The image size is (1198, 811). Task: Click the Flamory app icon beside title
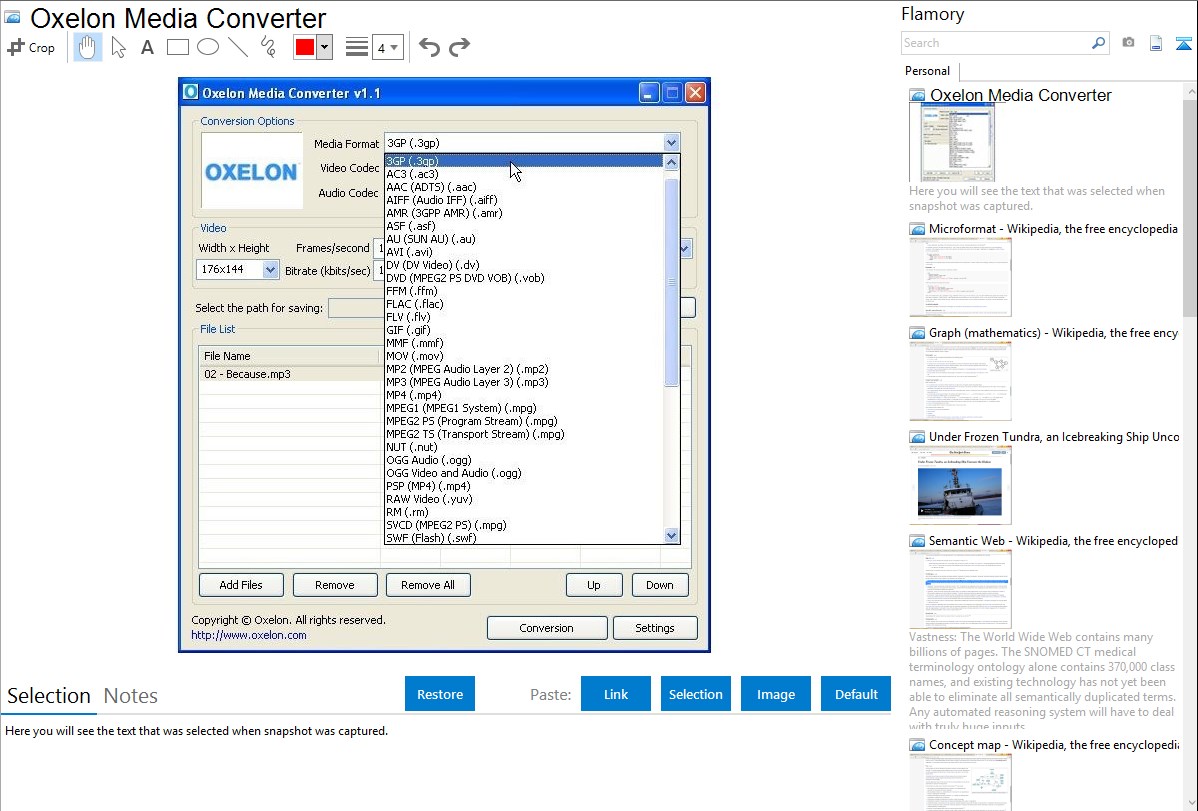coord(13,16)
